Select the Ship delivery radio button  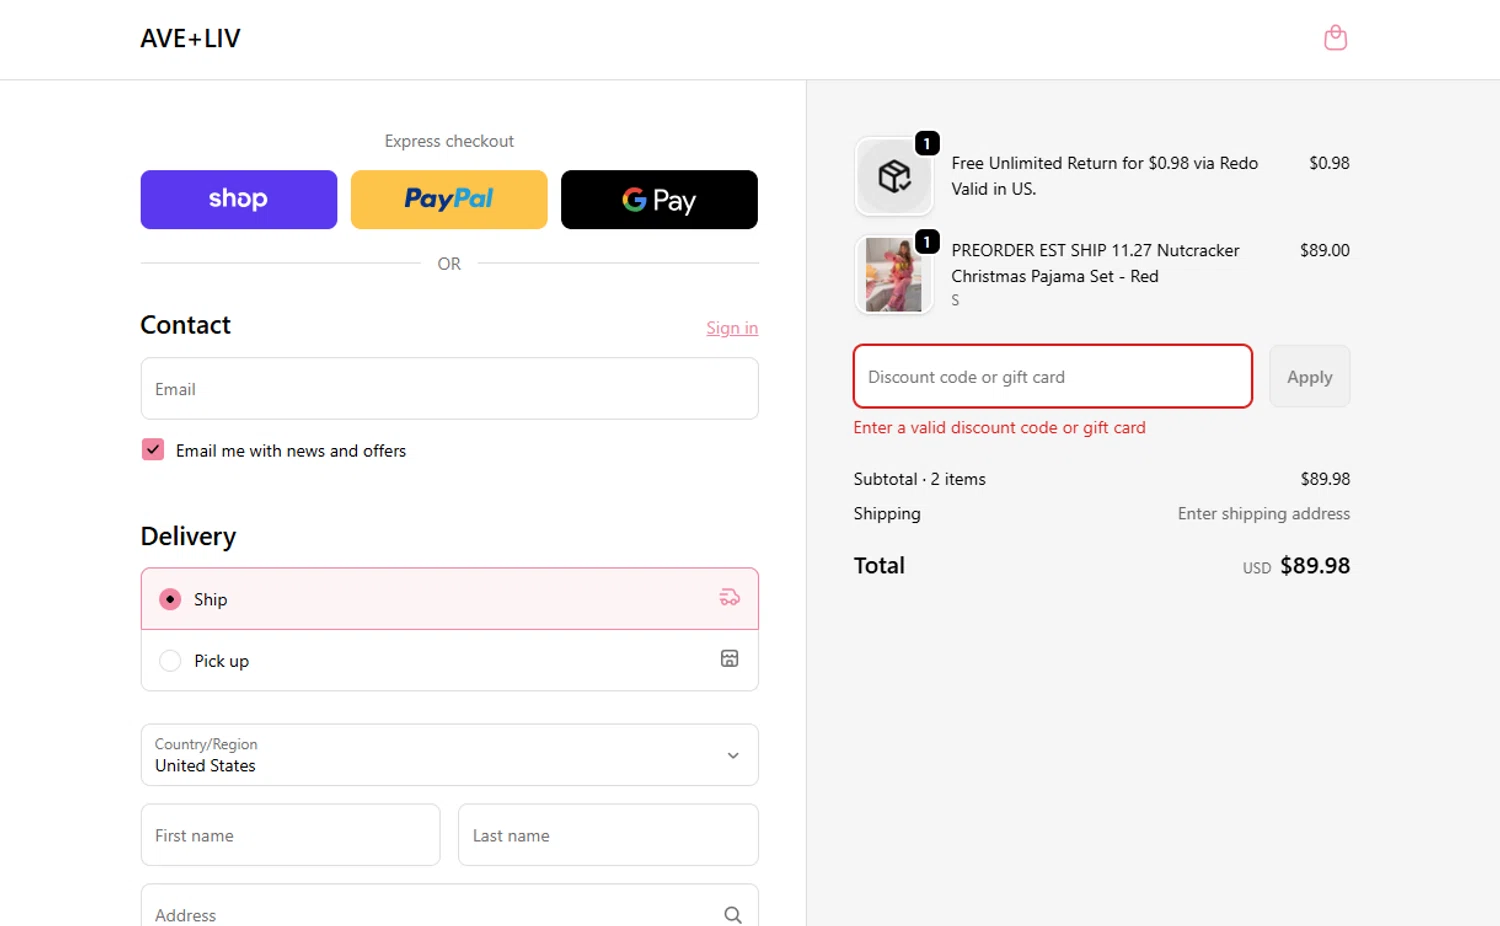pyautogui.click(x=170, y=599)
